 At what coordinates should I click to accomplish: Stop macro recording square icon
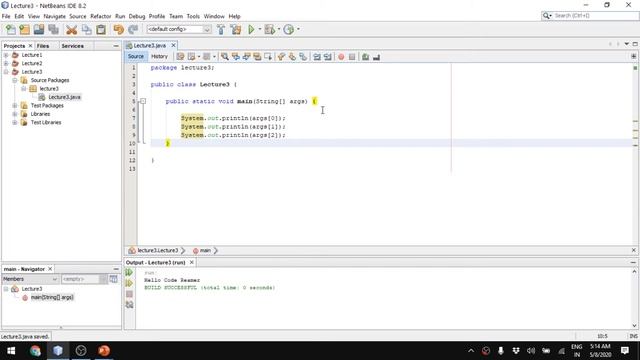352,57
